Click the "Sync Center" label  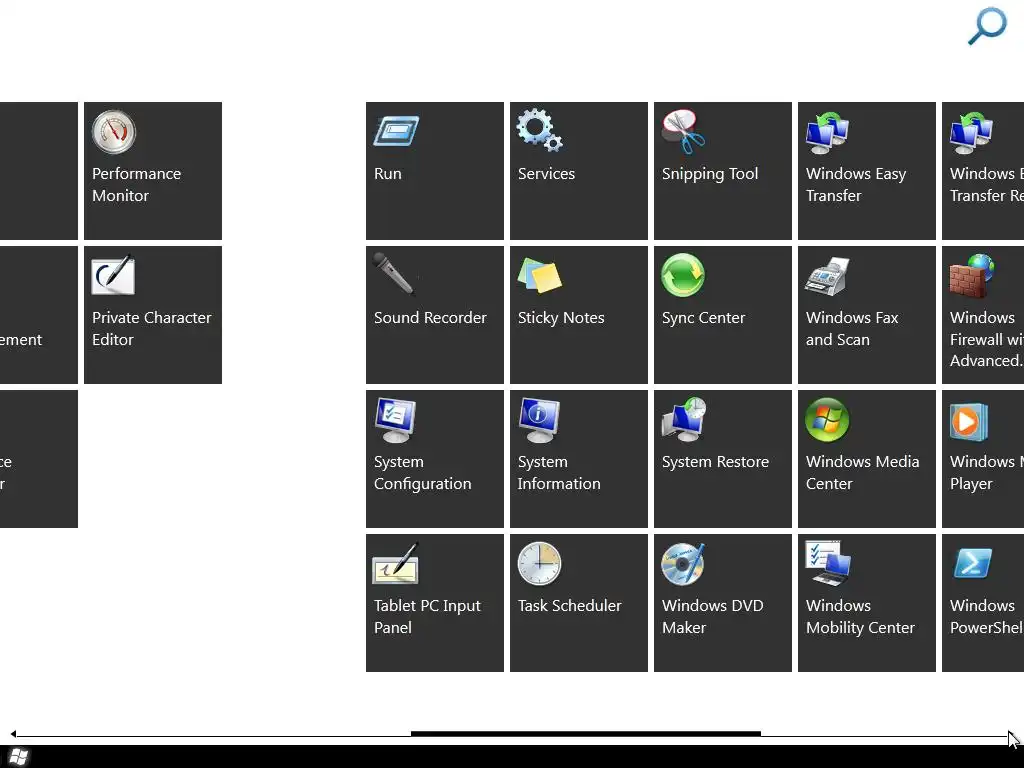coord(703,318)
